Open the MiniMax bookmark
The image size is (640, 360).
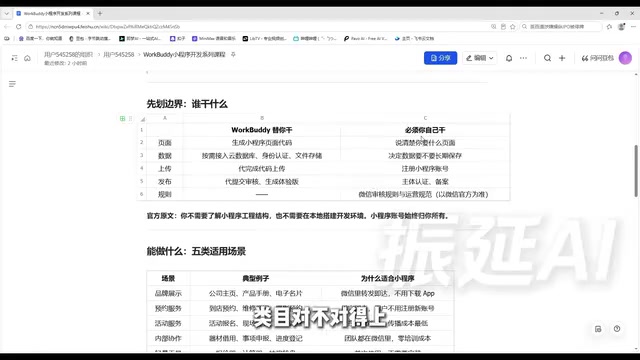click(x=214, y=38)
